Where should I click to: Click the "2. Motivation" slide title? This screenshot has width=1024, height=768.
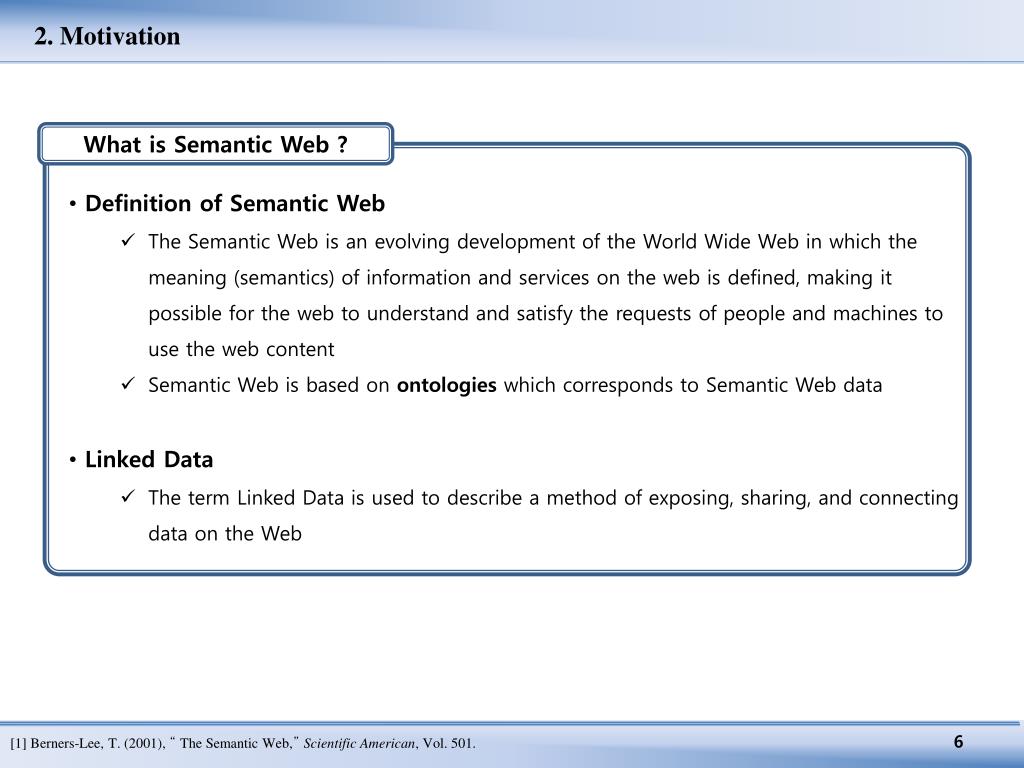tap(107, 37)
